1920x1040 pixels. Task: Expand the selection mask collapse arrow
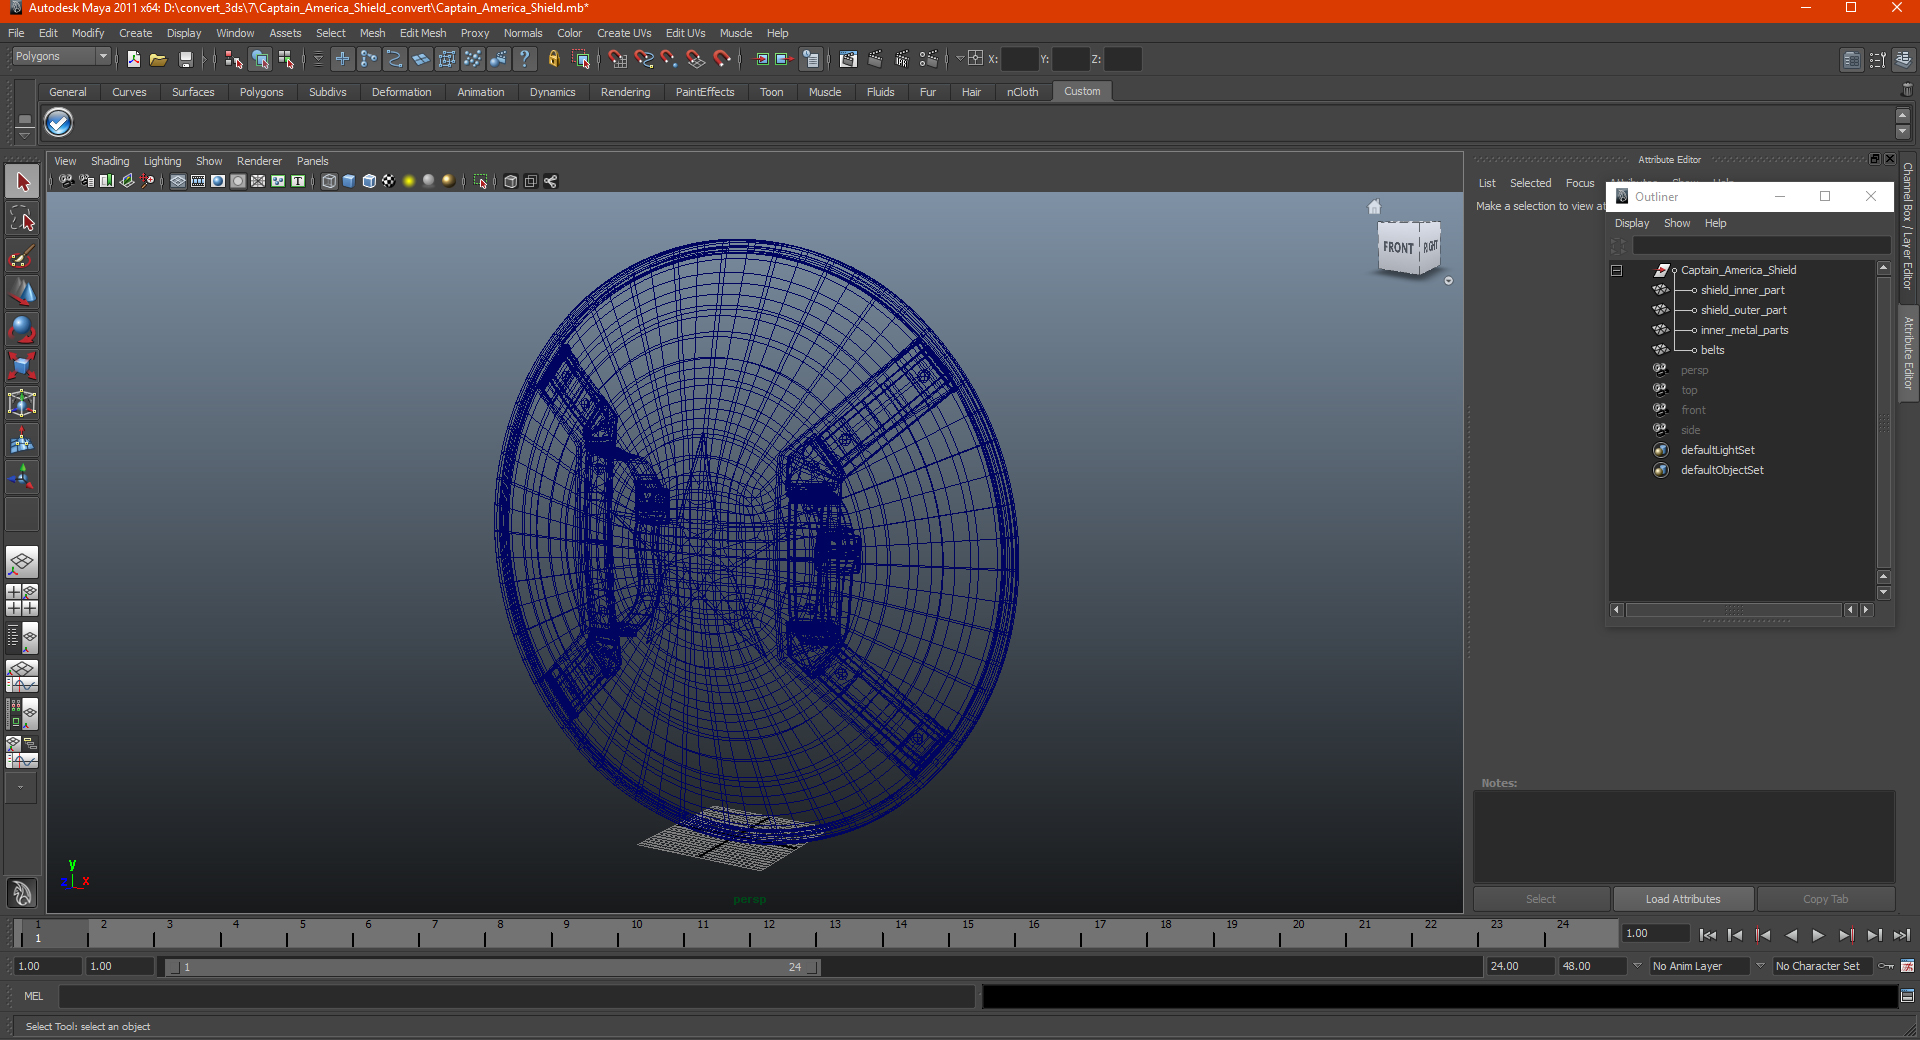tap(318, 59)
